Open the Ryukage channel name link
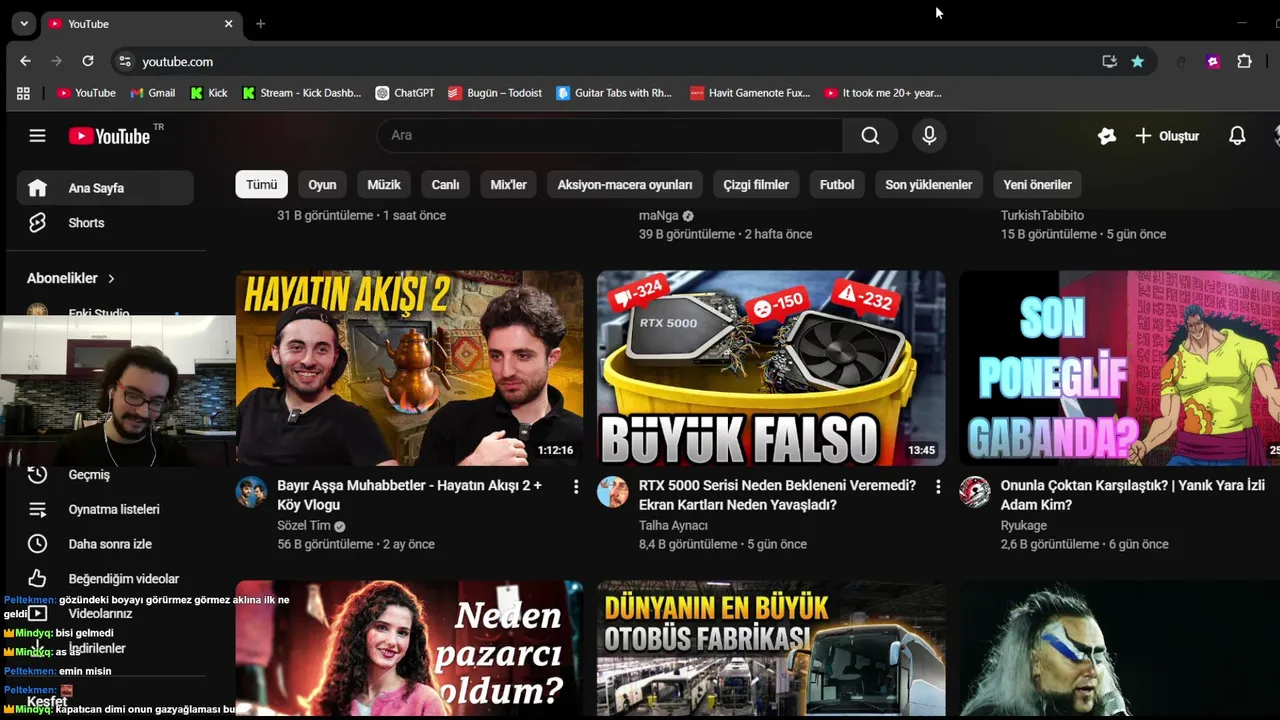This screenshot has width=1280, height=720. pos(1024,525)
